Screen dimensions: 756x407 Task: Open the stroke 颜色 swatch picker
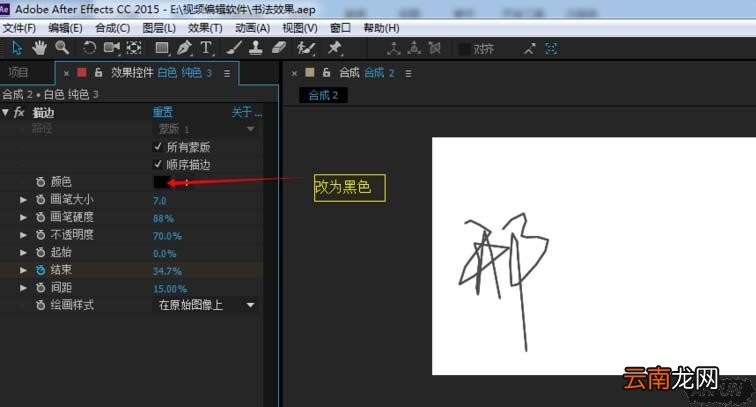point(161,182)
